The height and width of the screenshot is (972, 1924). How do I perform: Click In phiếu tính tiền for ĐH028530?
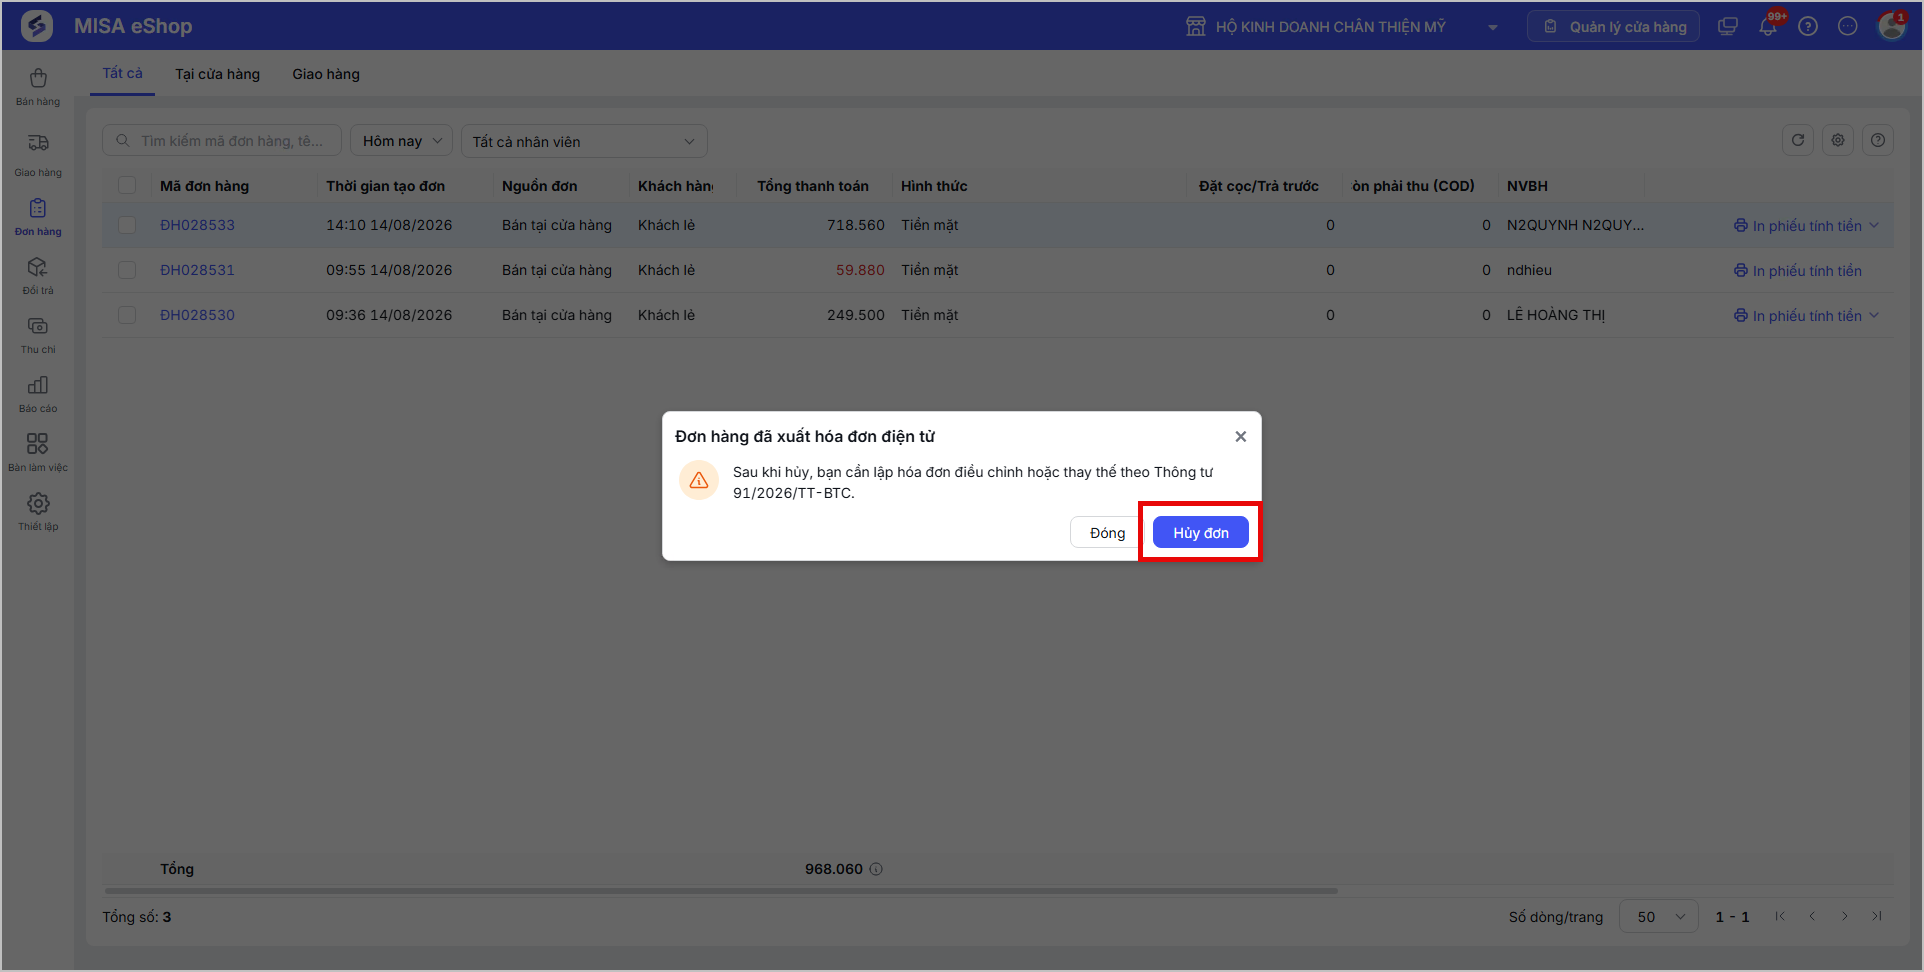pos(1797,316)
